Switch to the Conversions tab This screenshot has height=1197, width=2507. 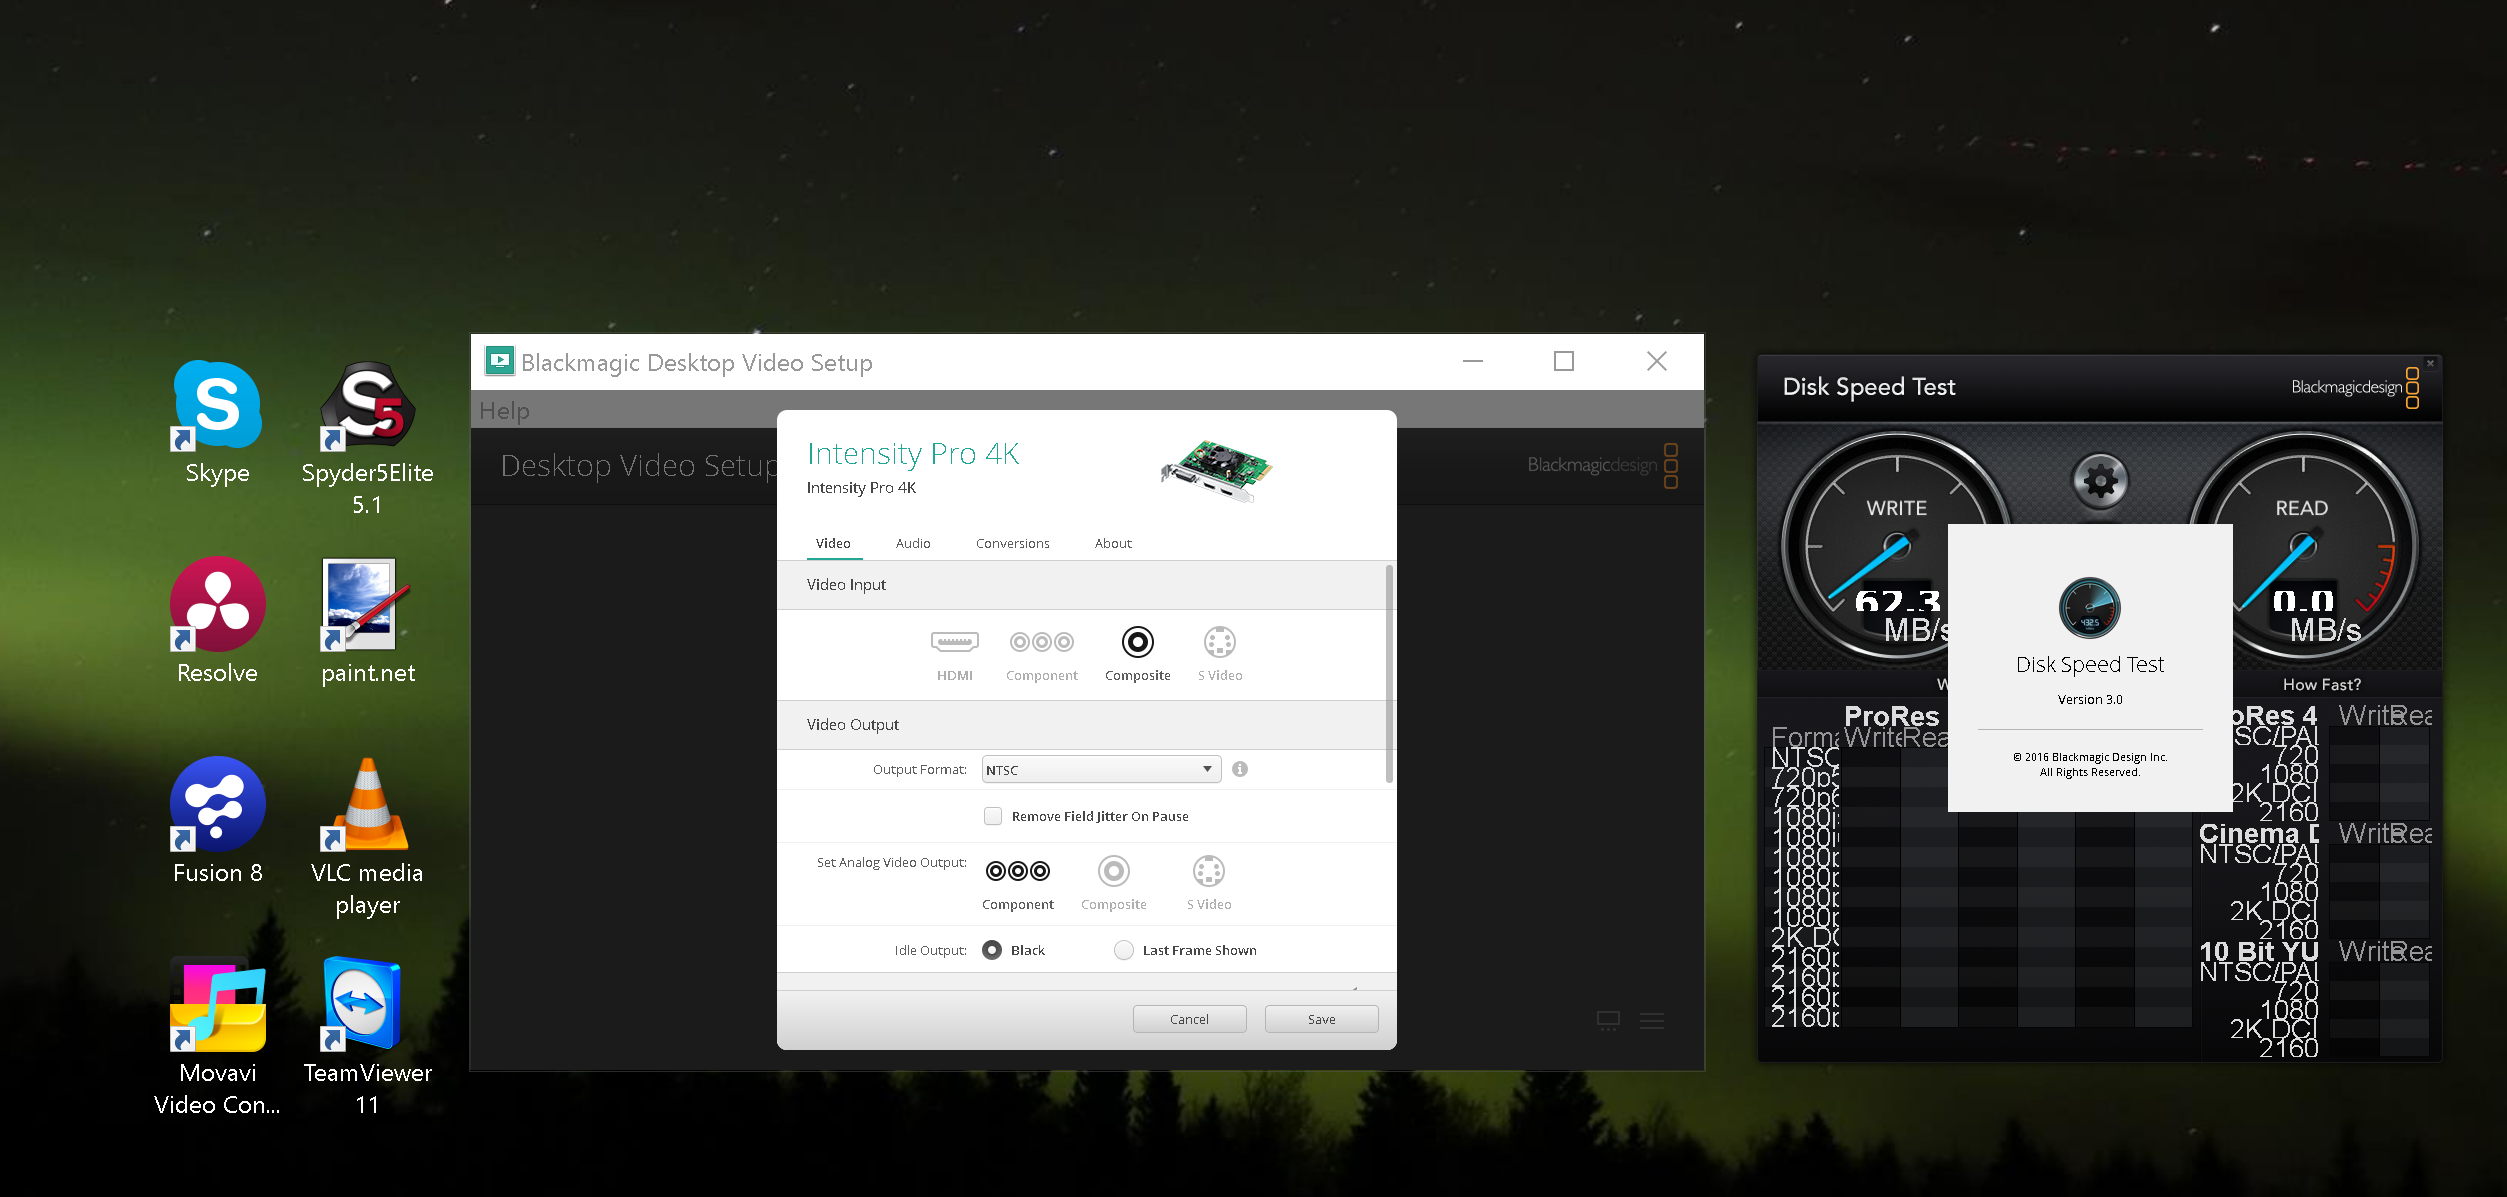point(1012,543)
